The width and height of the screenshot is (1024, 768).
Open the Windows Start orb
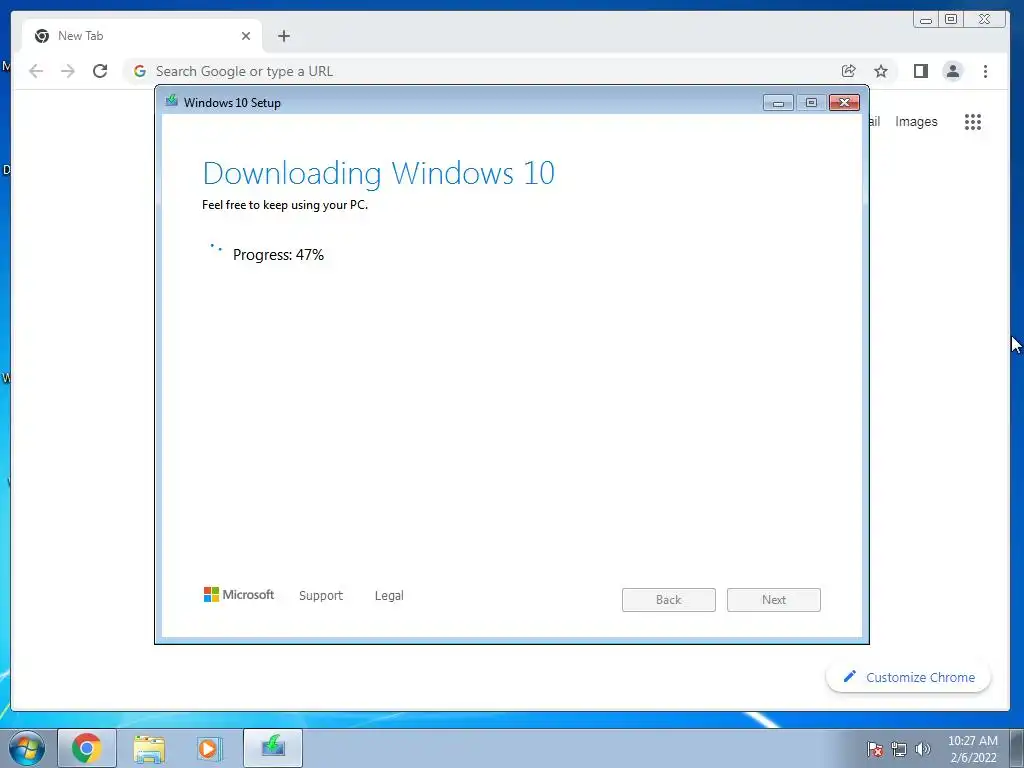coord(27,748)
